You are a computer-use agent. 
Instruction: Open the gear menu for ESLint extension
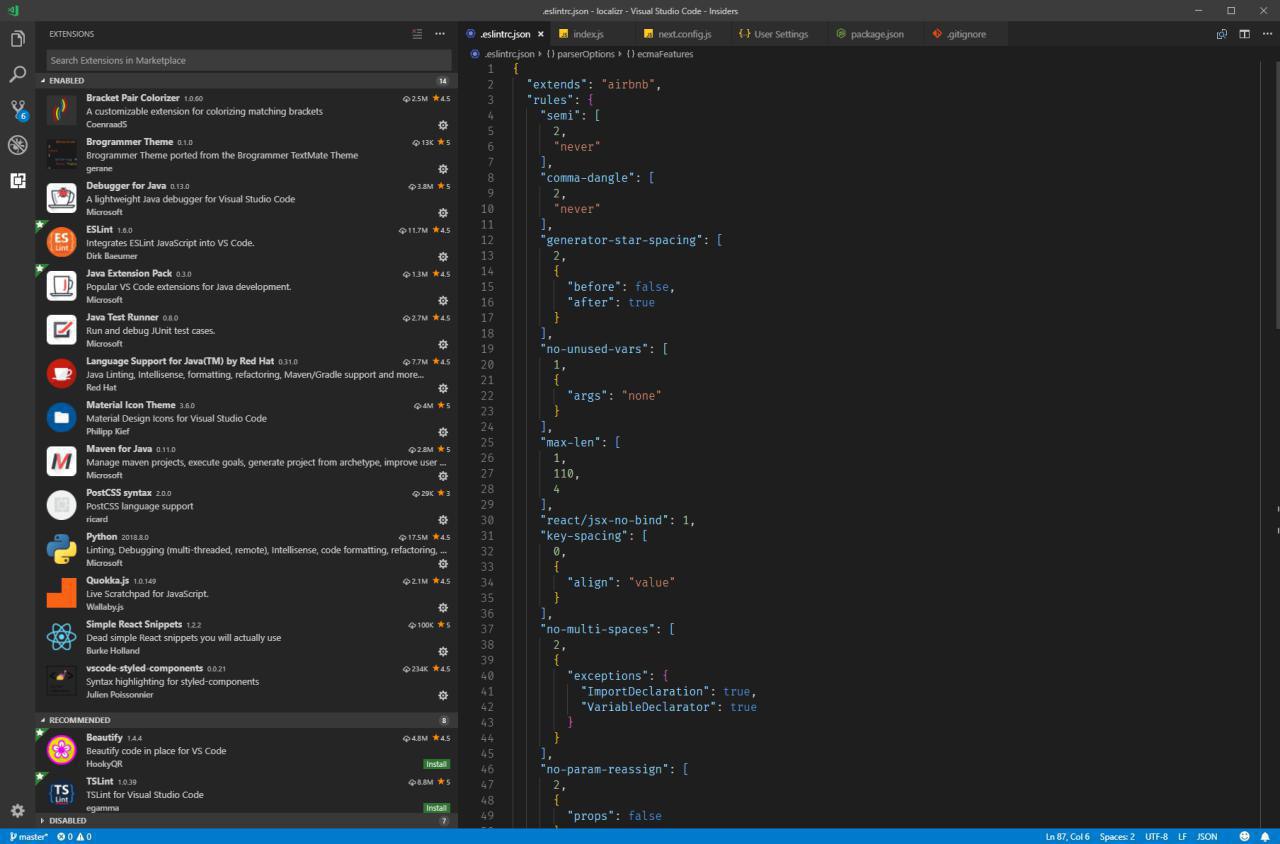pos(443,257)
